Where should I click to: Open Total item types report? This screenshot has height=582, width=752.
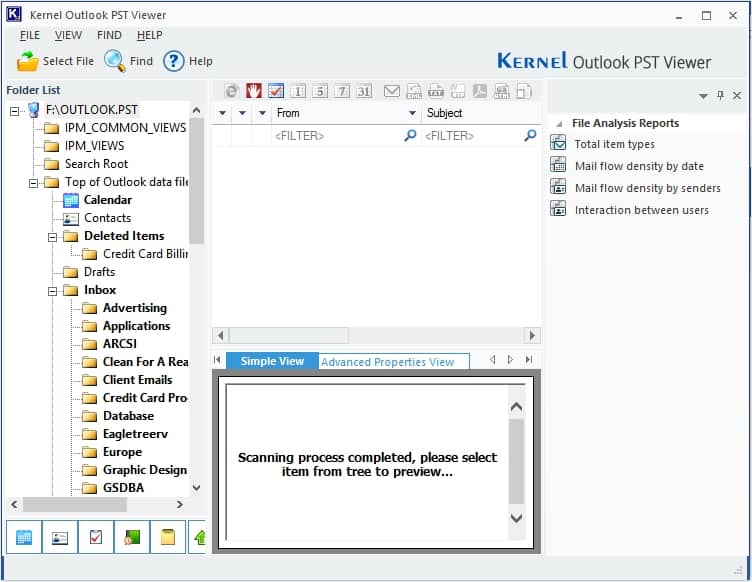[x=603, y=144]
